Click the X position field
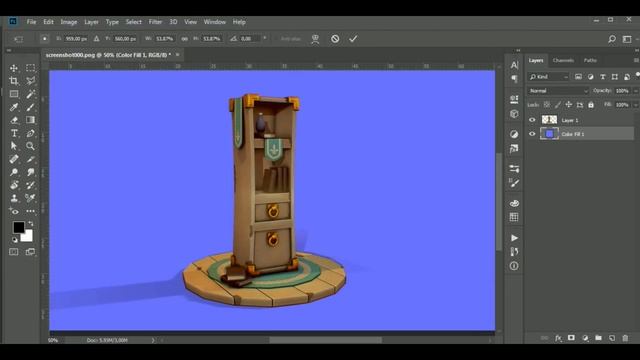The width and height of the screenshot is (640, 360). (76, 39)
